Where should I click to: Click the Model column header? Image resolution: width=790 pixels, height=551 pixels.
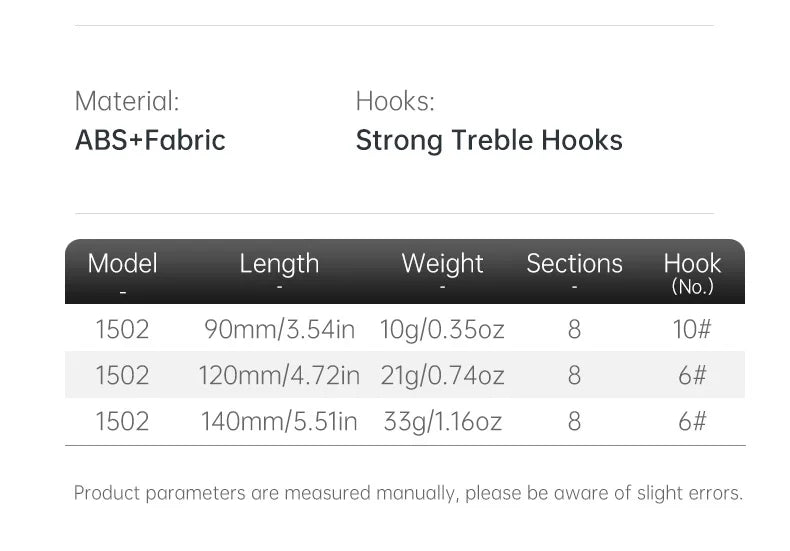click(x=122, y=264)
